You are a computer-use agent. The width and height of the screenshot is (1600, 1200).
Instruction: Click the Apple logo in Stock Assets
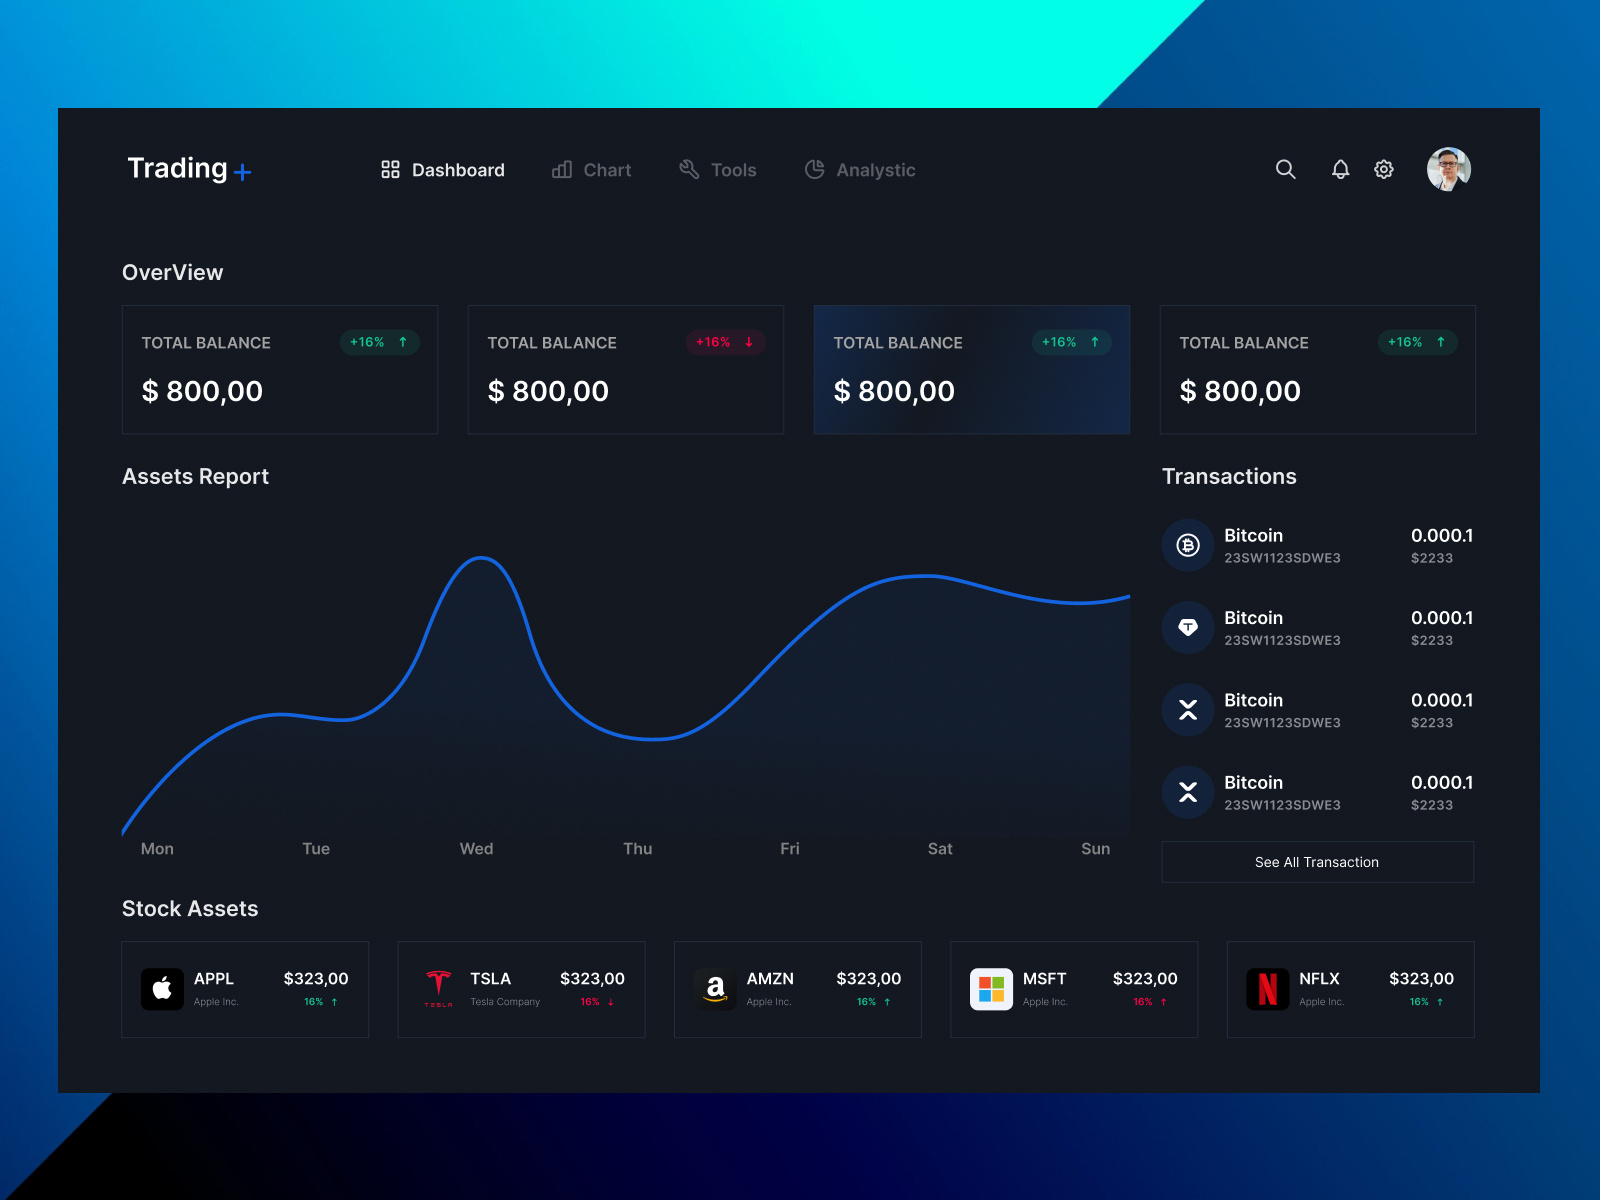tap(162, 989)
